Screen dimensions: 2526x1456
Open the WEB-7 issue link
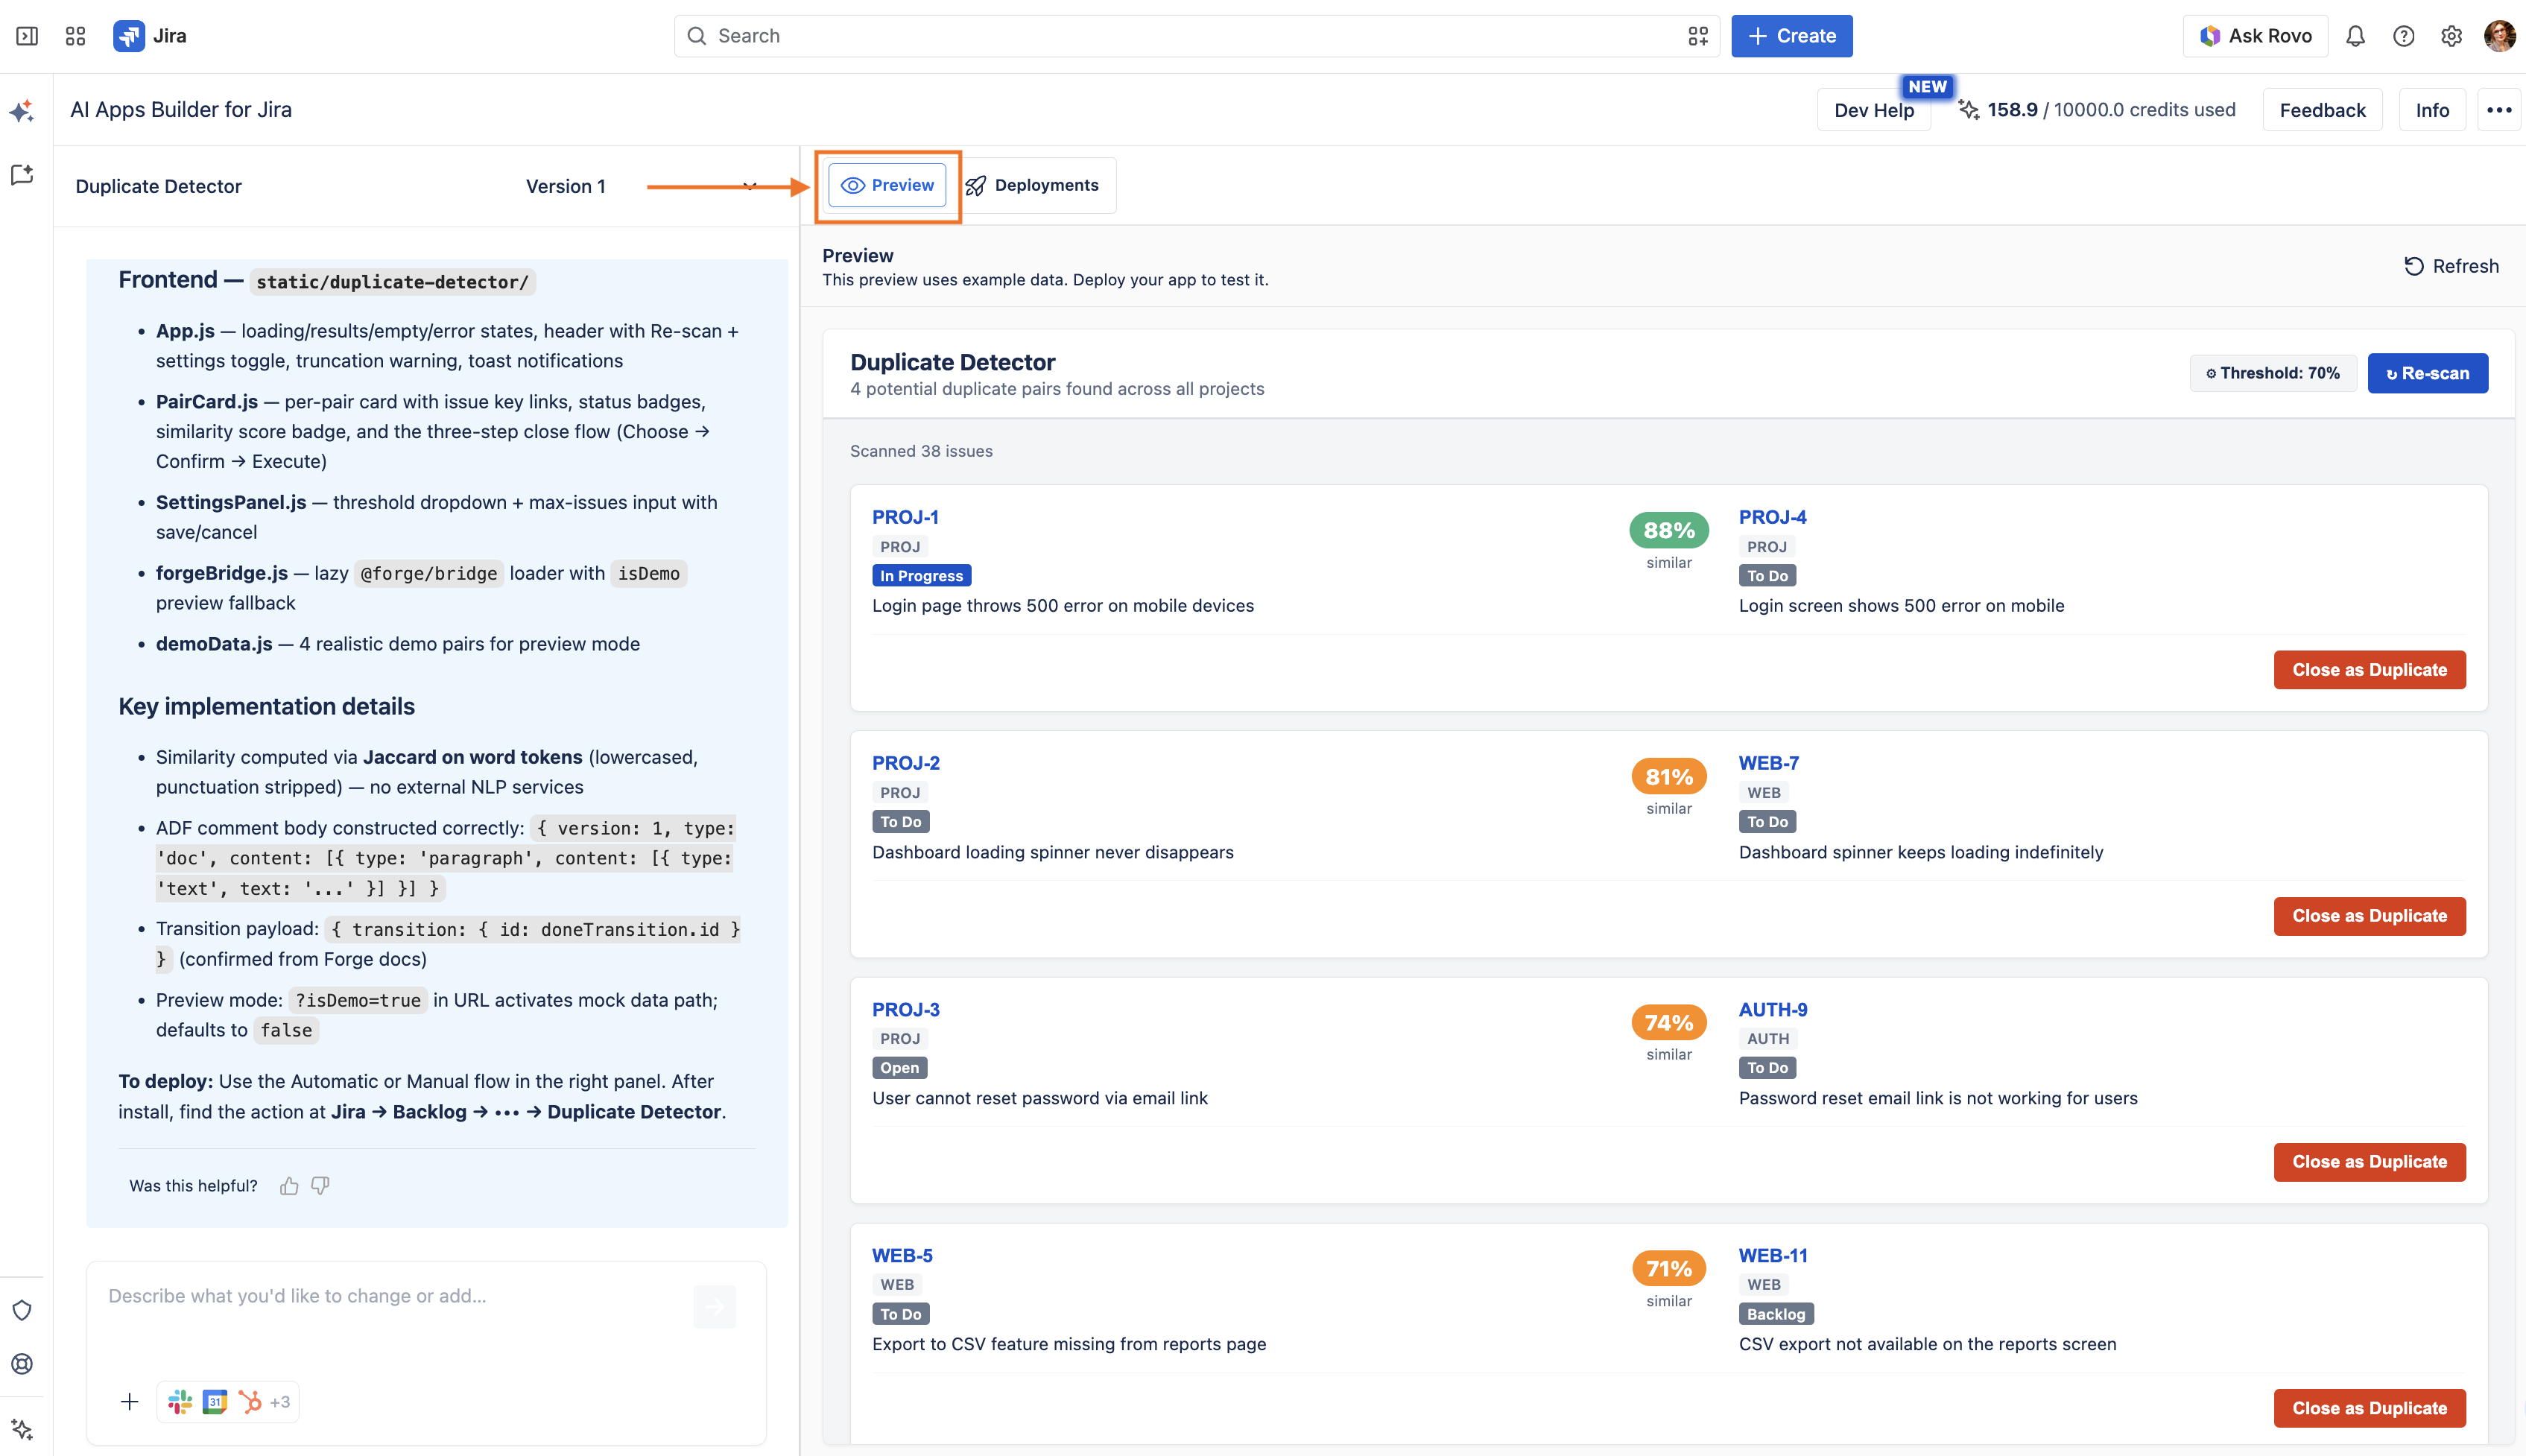click(x=1768, y=763)
